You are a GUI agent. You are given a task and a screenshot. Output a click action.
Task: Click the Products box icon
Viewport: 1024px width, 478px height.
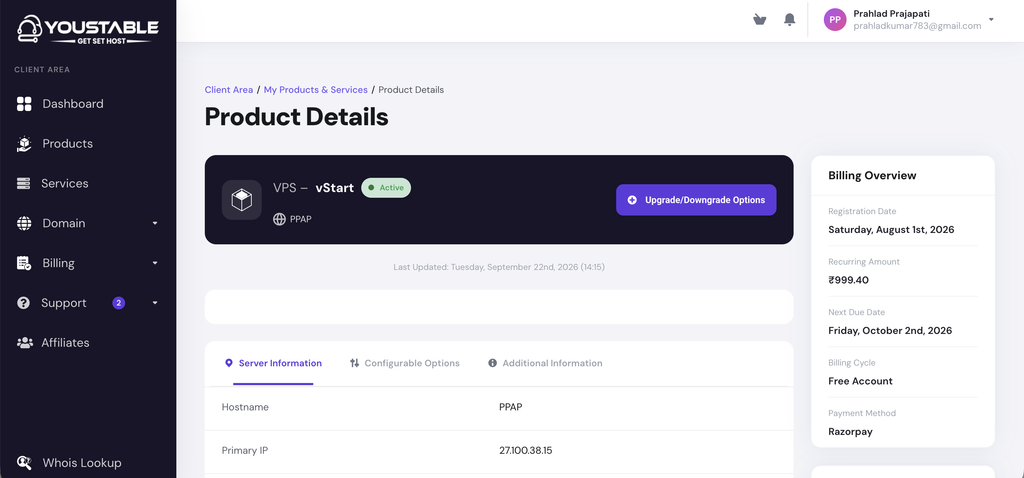point(24,144)
